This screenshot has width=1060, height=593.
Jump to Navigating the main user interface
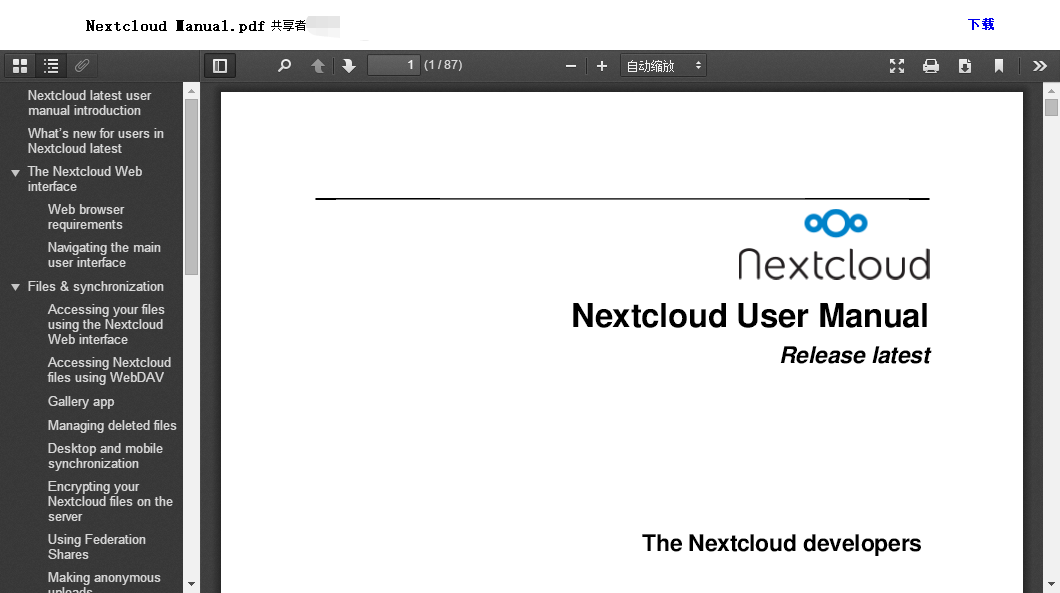pos(104,255)
